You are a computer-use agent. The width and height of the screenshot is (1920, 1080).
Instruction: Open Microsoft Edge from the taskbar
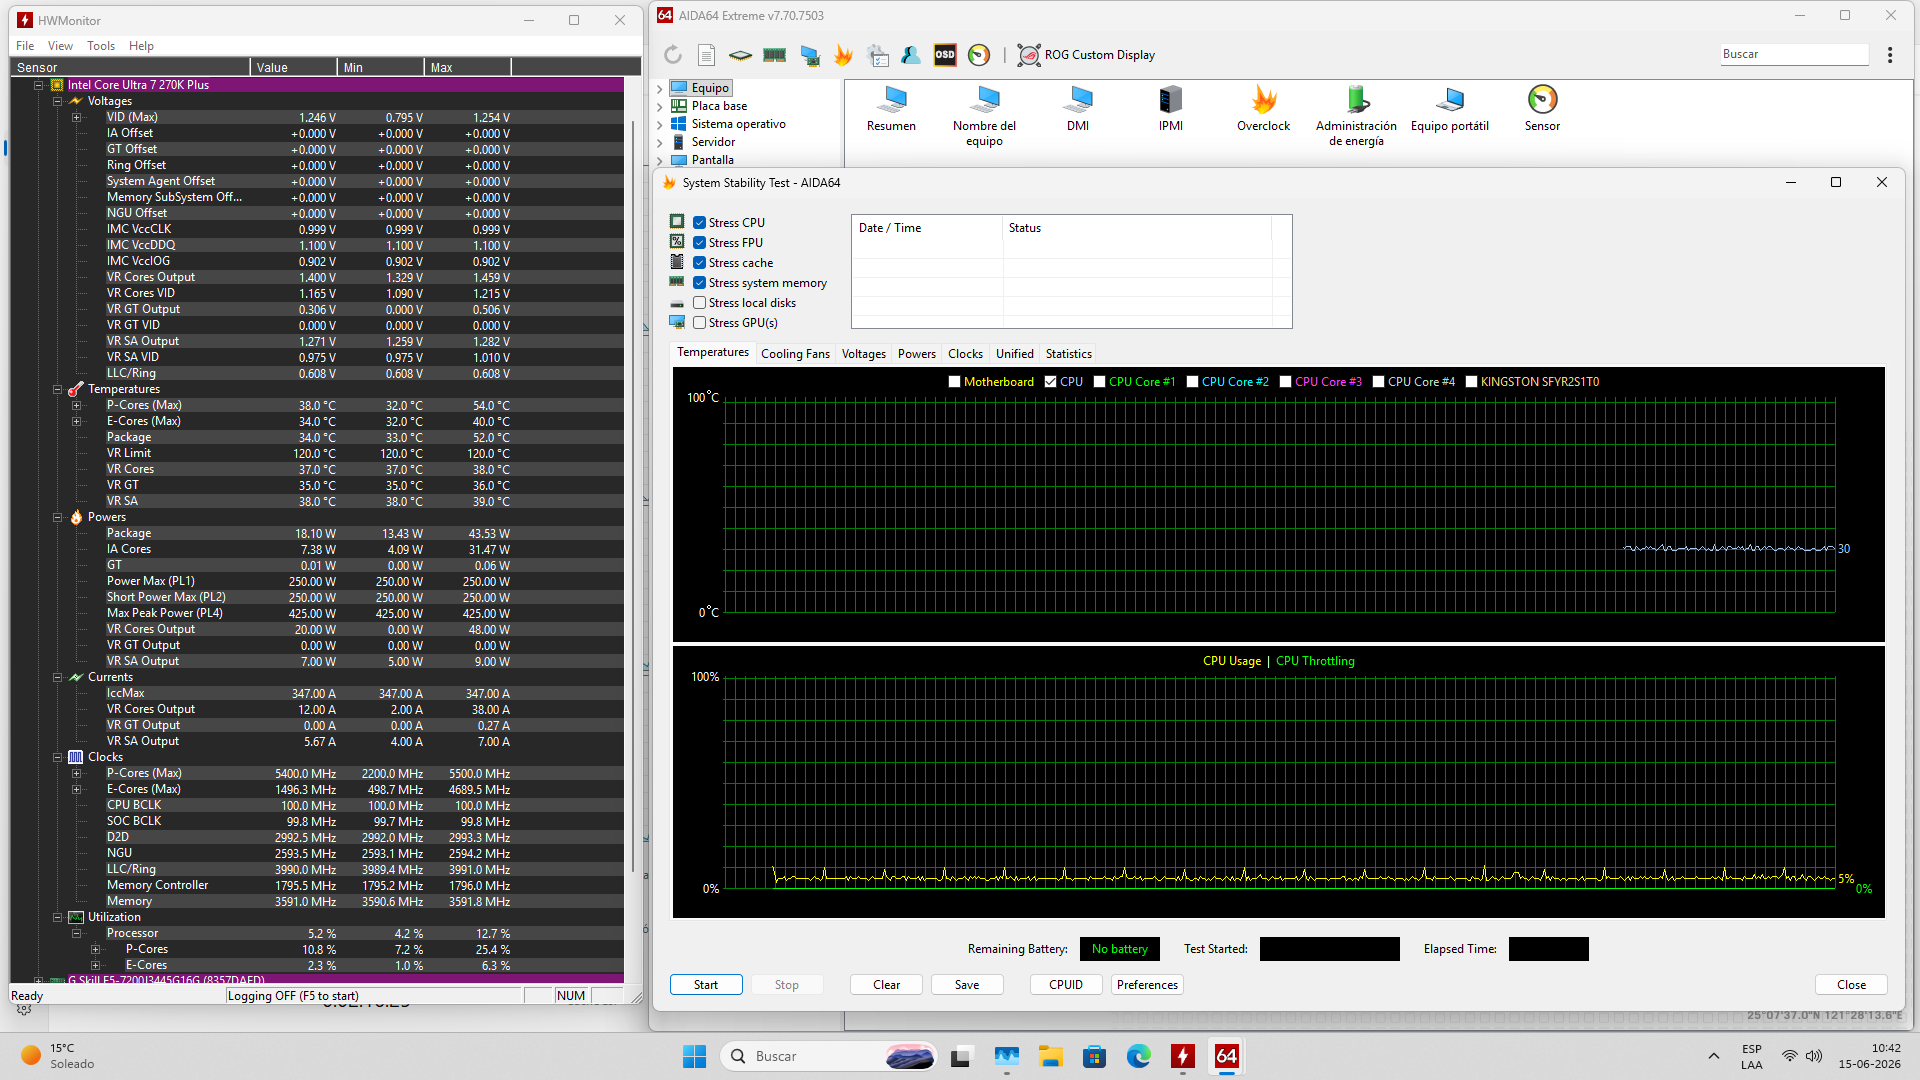[x=1138, y=1056]
